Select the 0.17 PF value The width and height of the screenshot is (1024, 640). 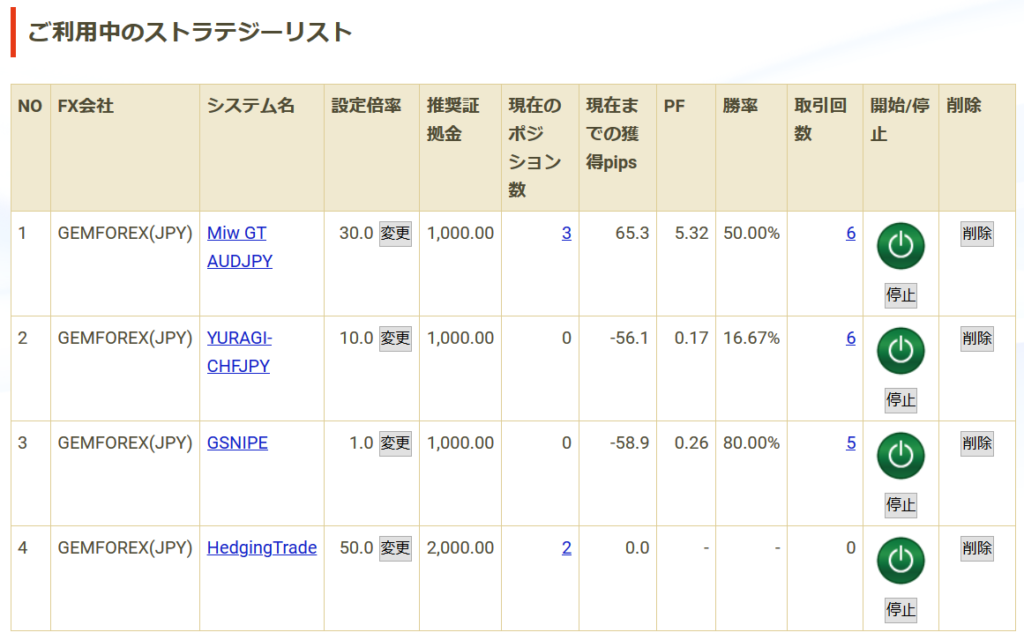coord(692,338)
